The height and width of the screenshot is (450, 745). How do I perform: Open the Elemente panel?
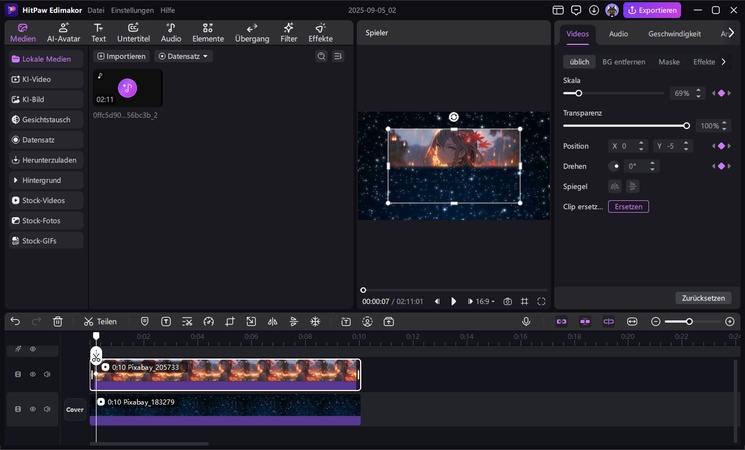point(208,33)
